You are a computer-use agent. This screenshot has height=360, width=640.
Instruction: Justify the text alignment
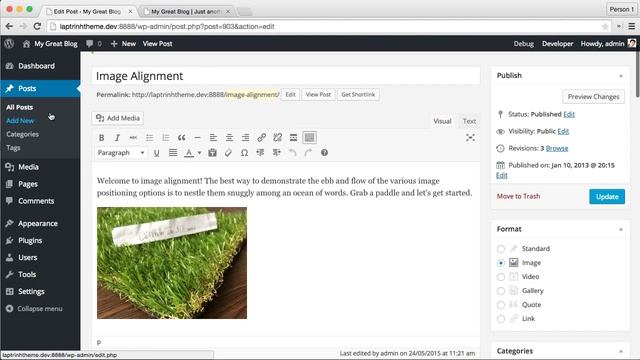pyautogui.click(x=173, y=153)
